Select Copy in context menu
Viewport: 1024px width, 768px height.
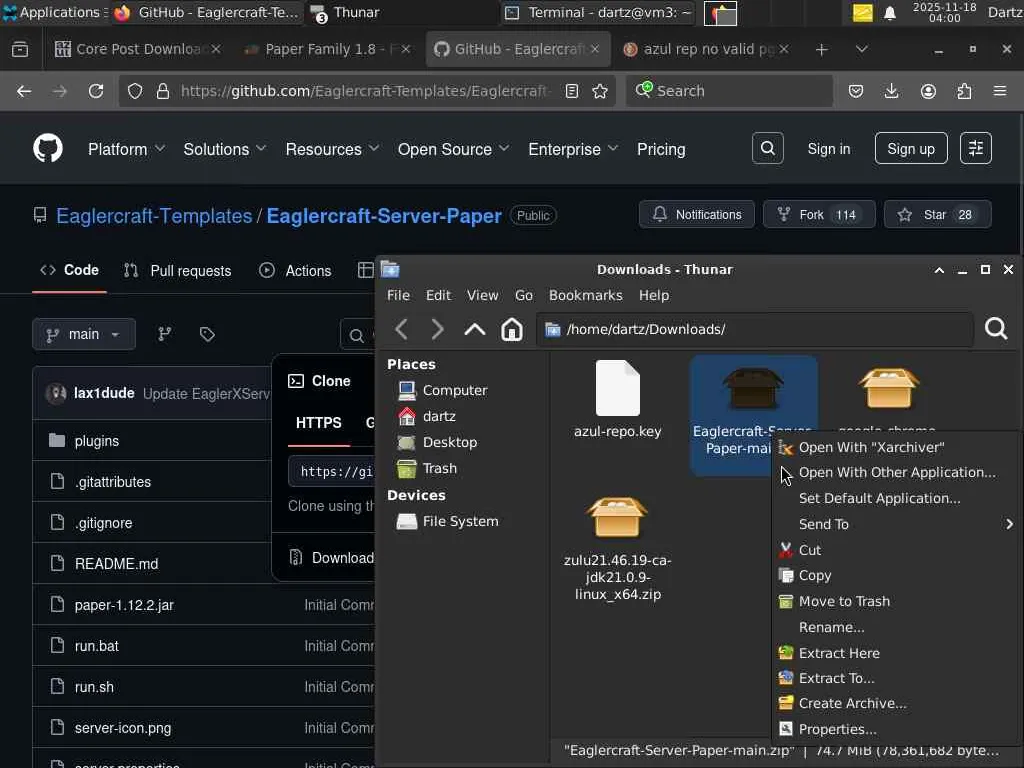point(896,575)
